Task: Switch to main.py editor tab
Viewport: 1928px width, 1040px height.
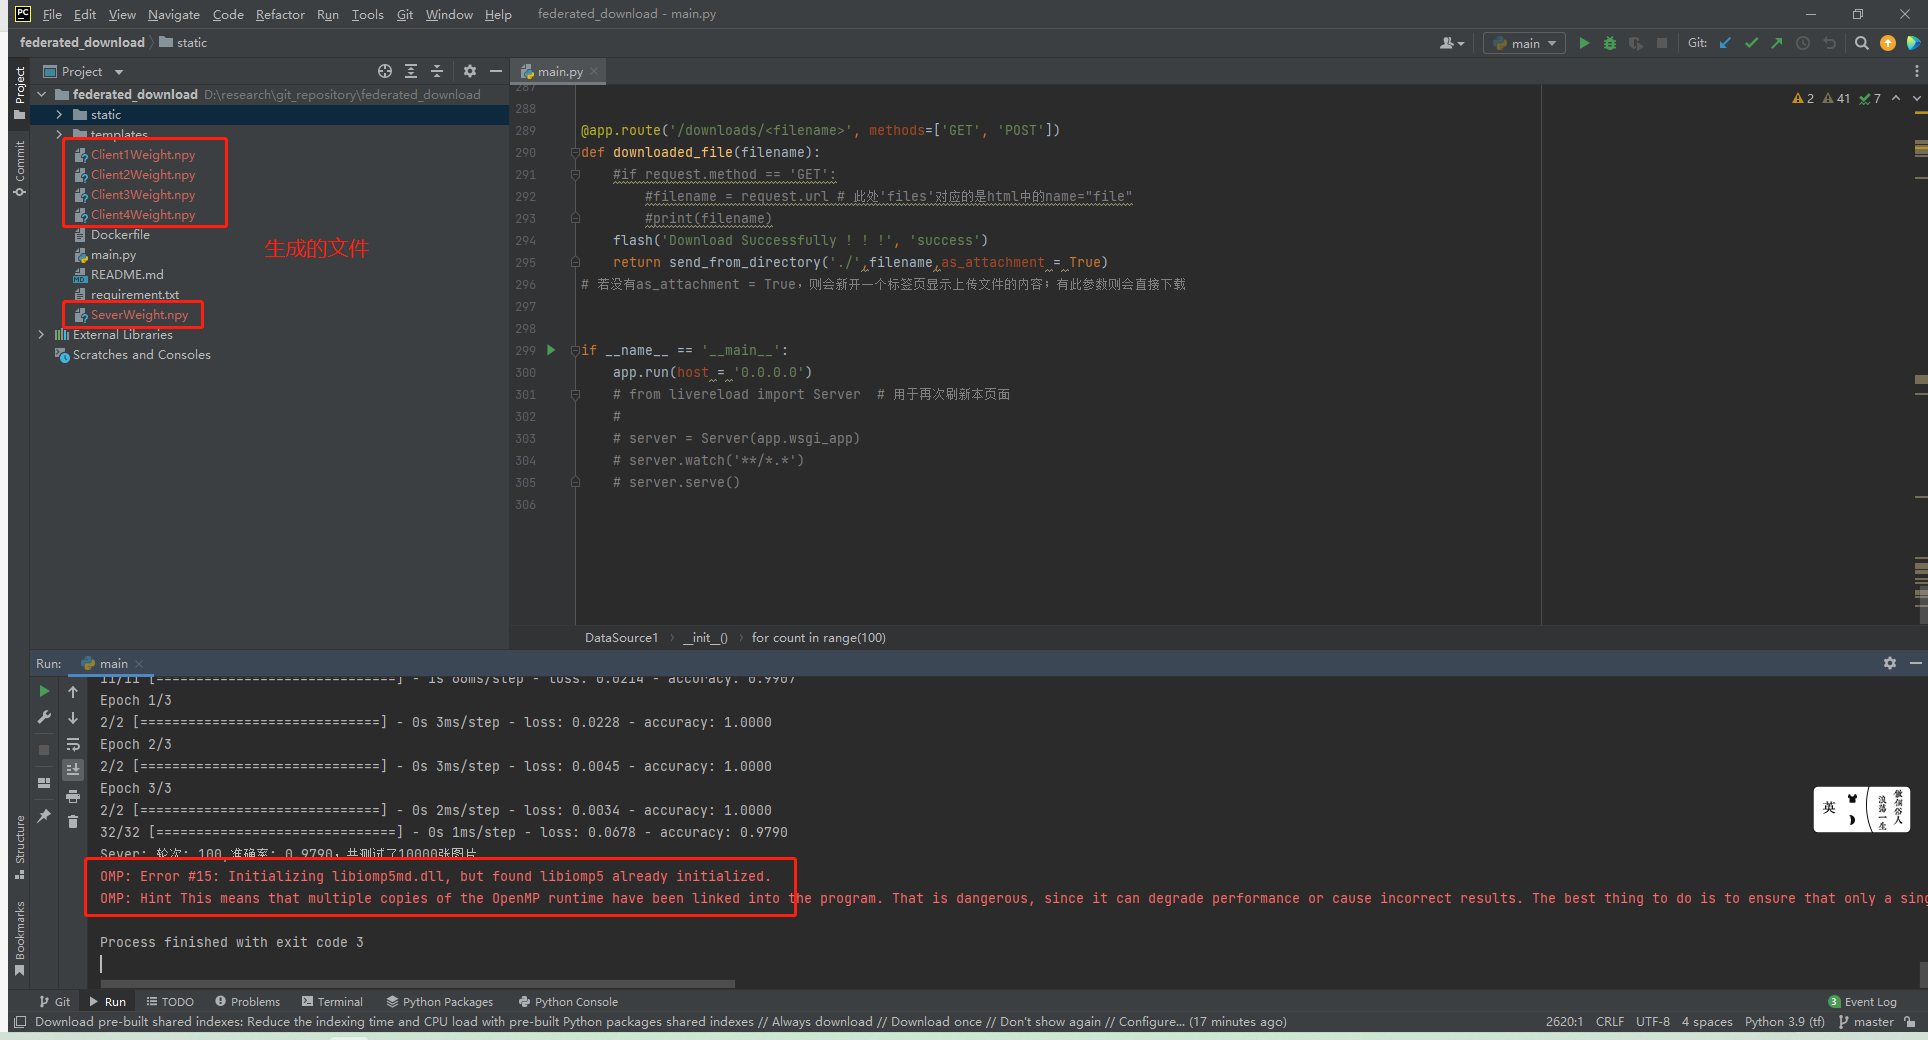Action: tap(559, 71)
